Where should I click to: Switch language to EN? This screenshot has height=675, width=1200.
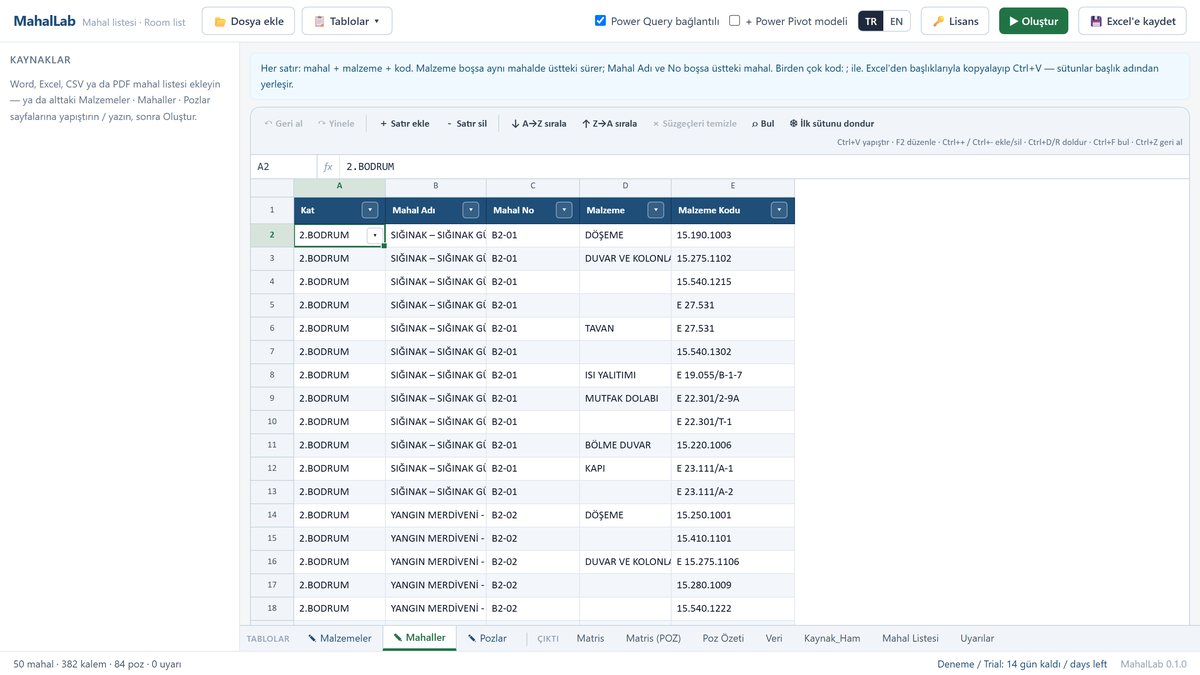pyautogui.click(x=896, y=21)
